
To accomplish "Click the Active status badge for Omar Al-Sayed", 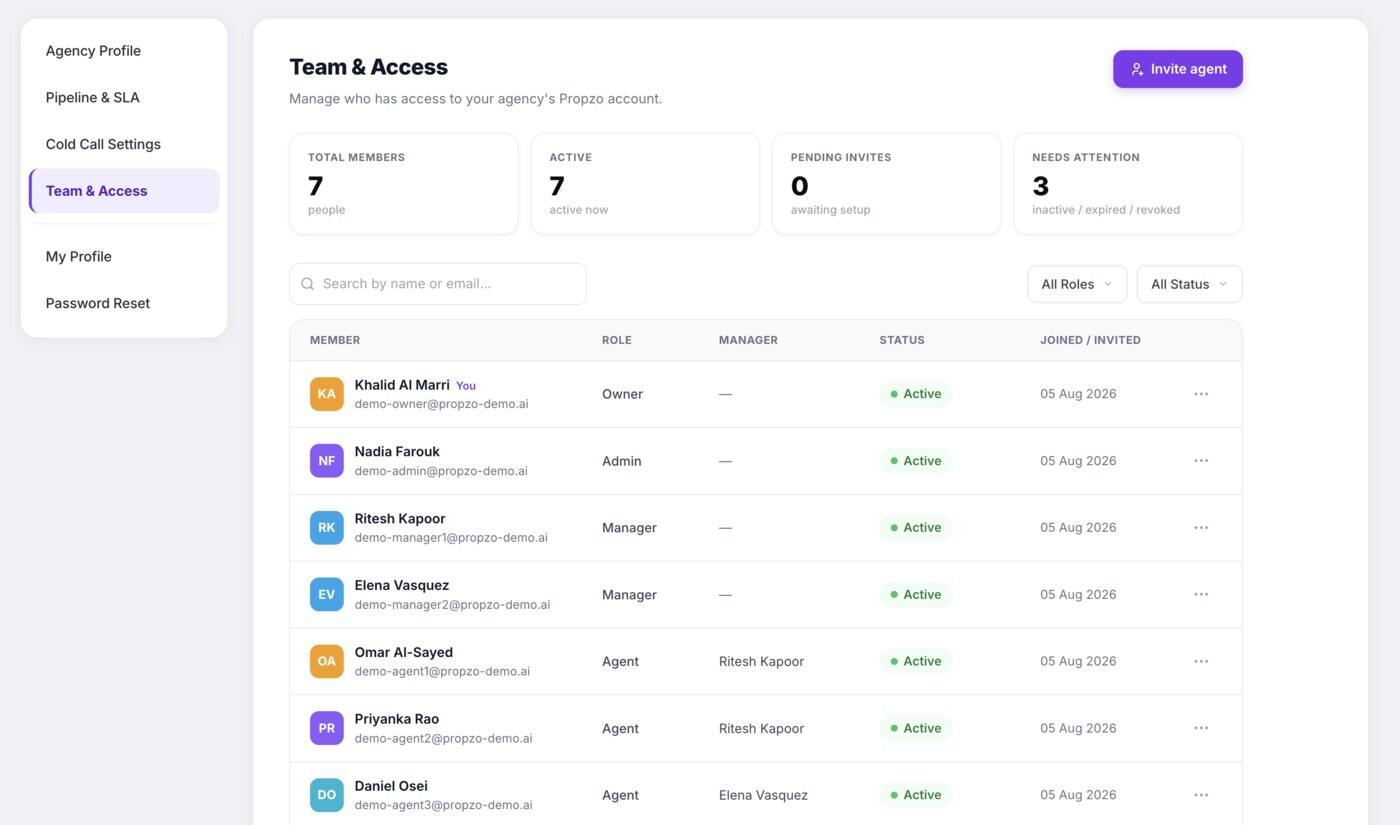I will pyautogui.click(x=915, y=661).
